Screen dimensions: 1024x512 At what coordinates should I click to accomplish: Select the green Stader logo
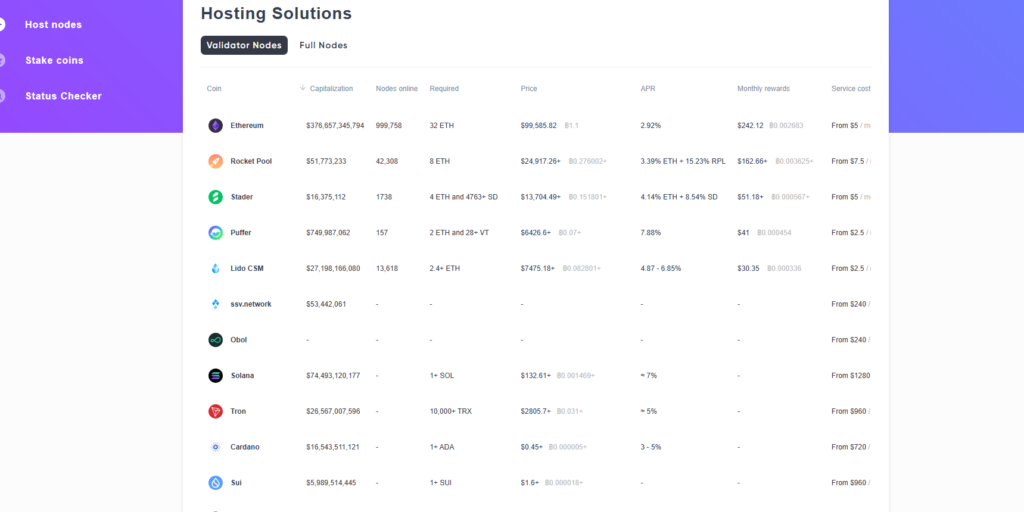click(x=215, y=197)
